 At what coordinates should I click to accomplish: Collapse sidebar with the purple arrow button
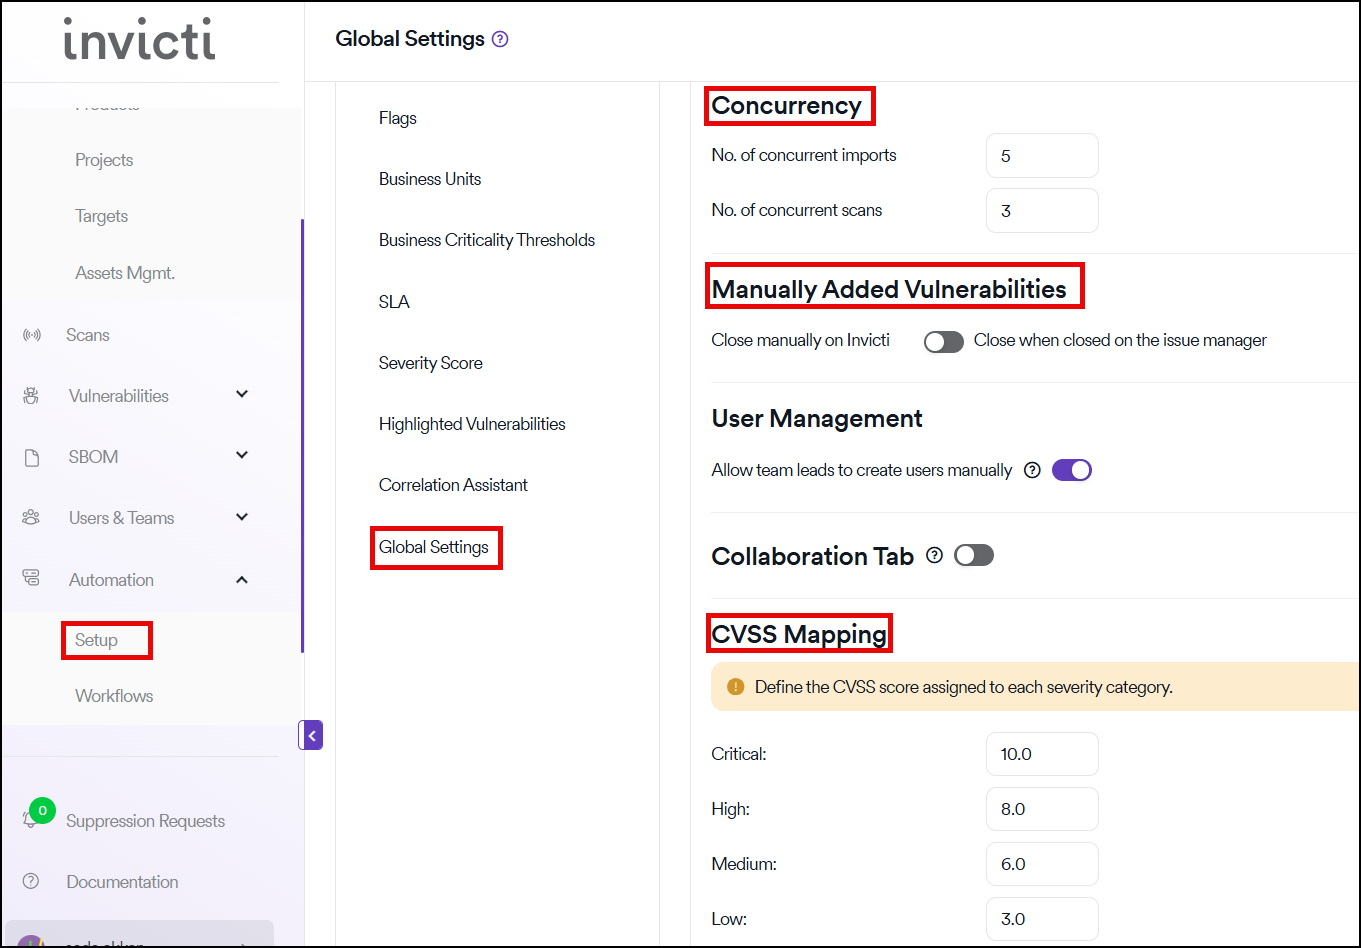[311, 736]
